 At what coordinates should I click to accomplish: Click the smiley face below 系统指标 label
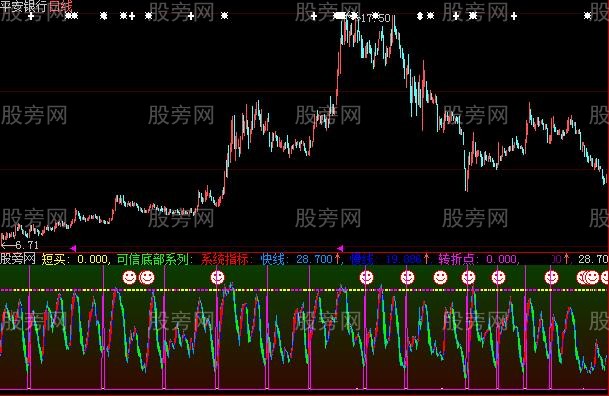(x=218, y=277)
